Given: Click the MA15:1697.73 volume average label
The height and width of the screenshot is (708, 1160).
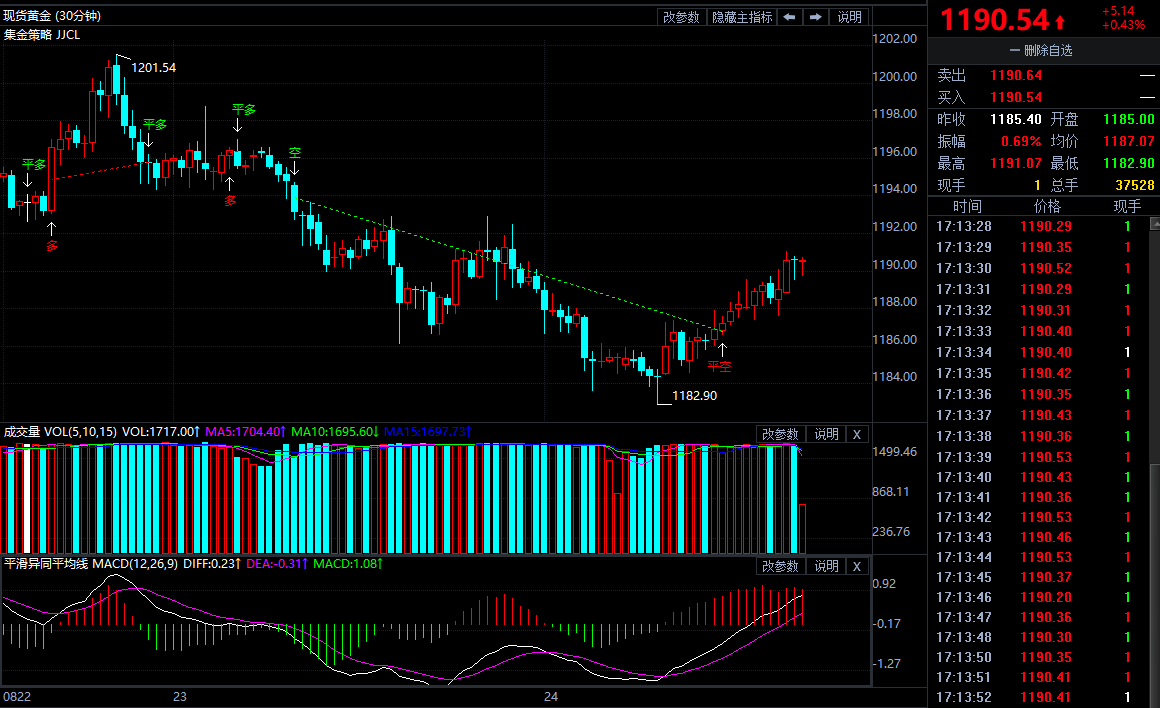Looking at the screenshot, I should [x=428, y=431].
